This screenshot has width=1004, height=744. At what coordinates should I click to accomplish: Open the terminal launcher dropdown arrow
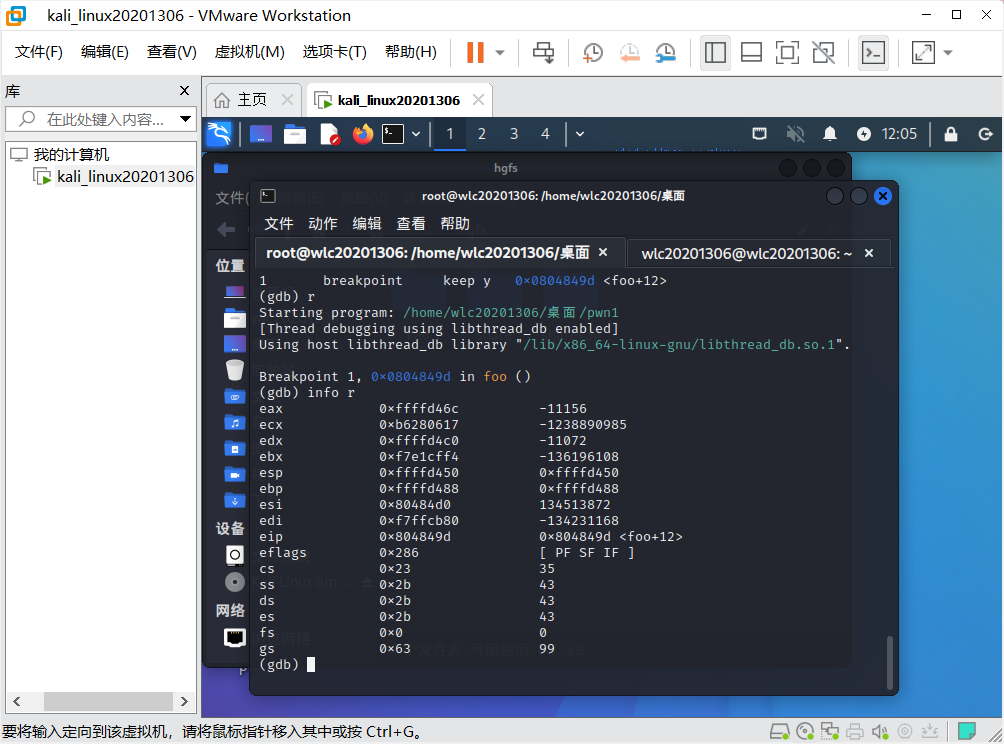click(x=416, y=134)
